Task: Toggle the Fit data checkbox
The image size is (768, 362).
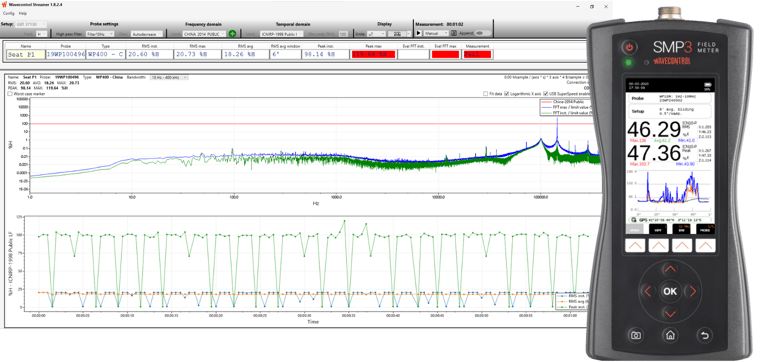Action: [485, 93]
